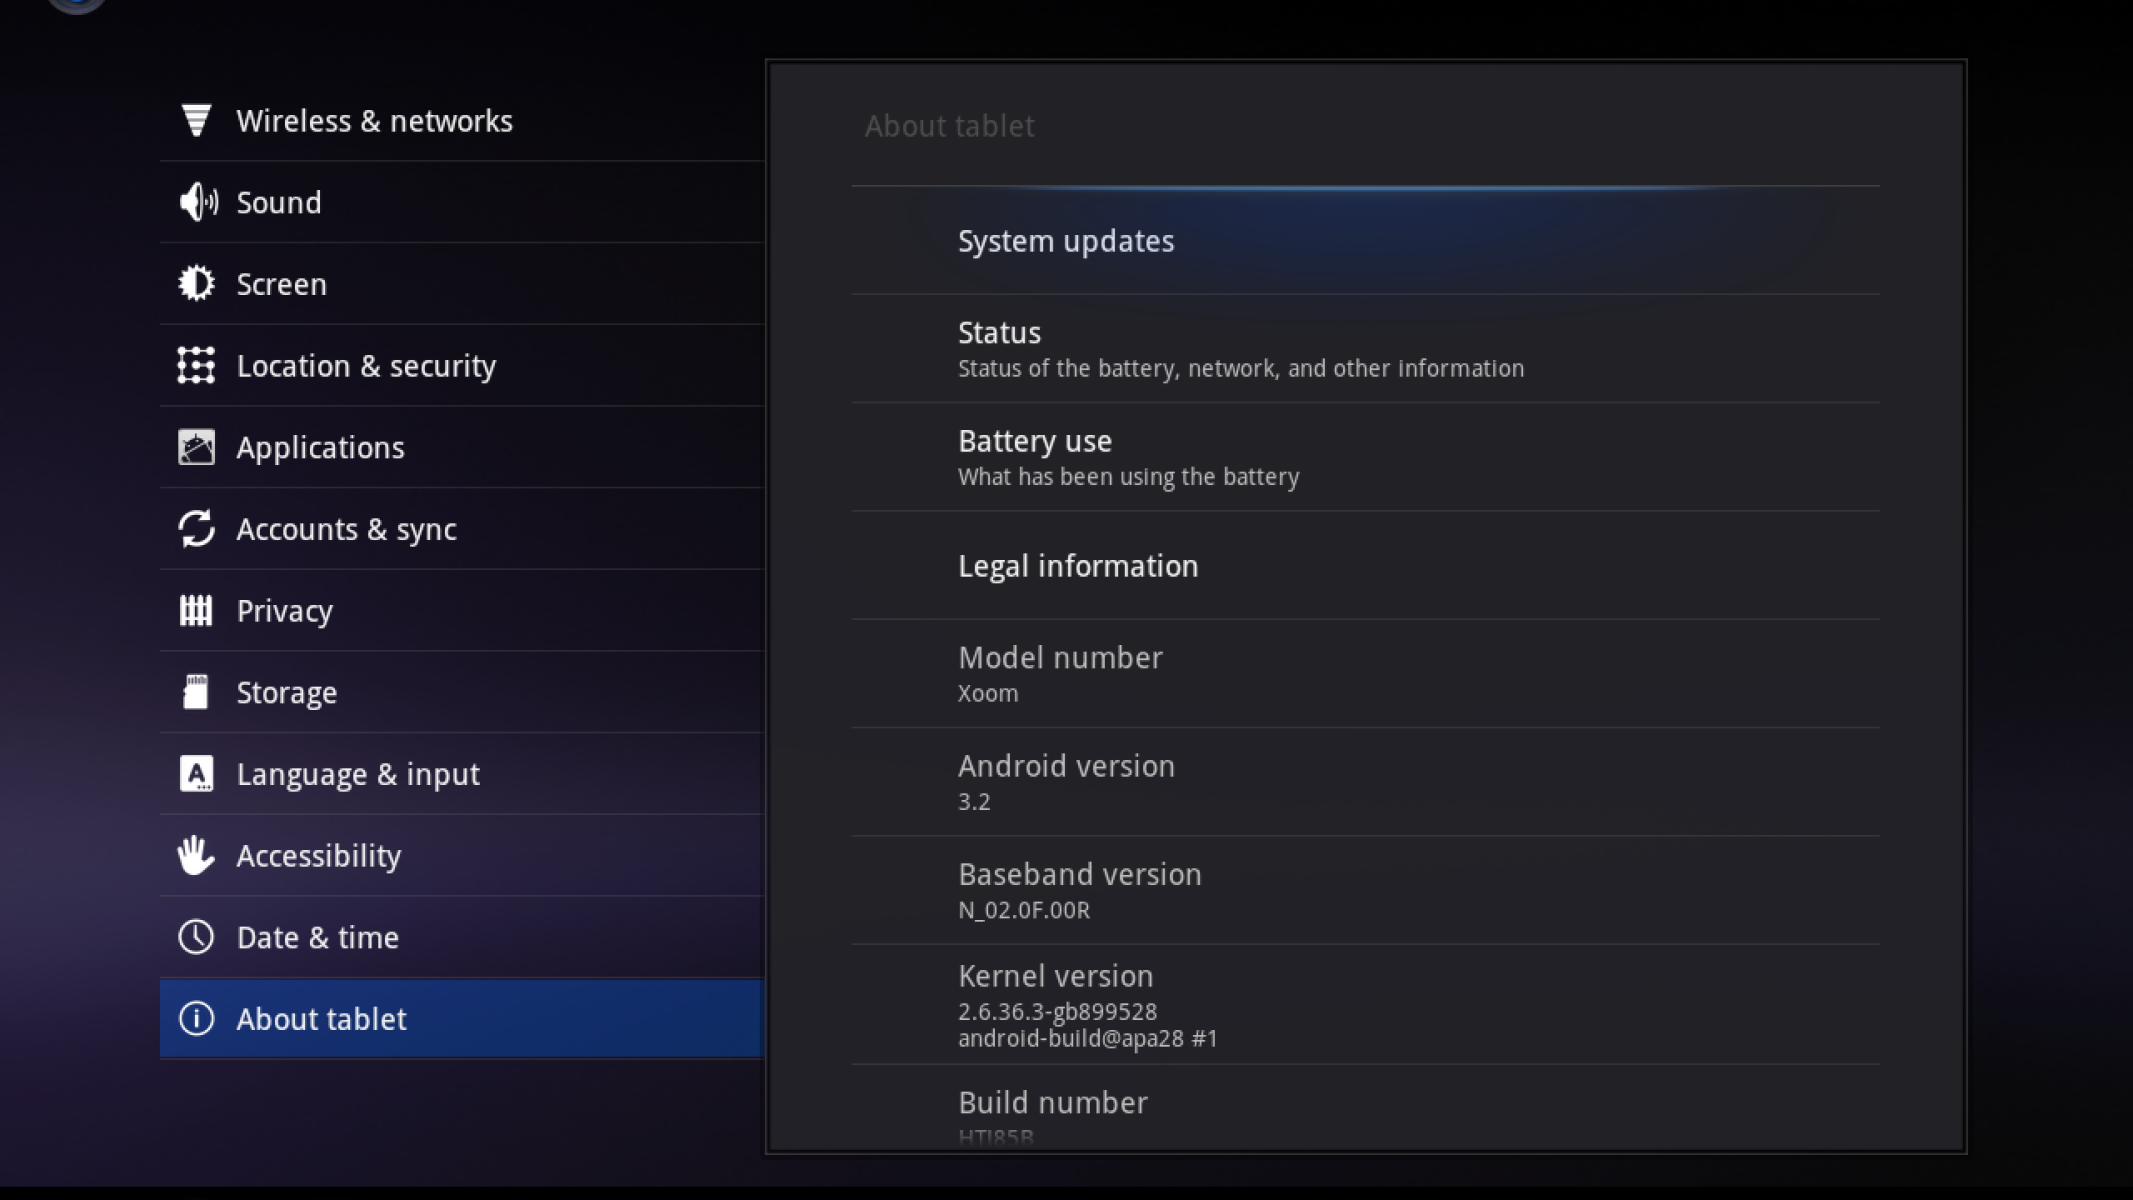
Task: Open Status of battery and network
Action: click(x=1240, y=349)
